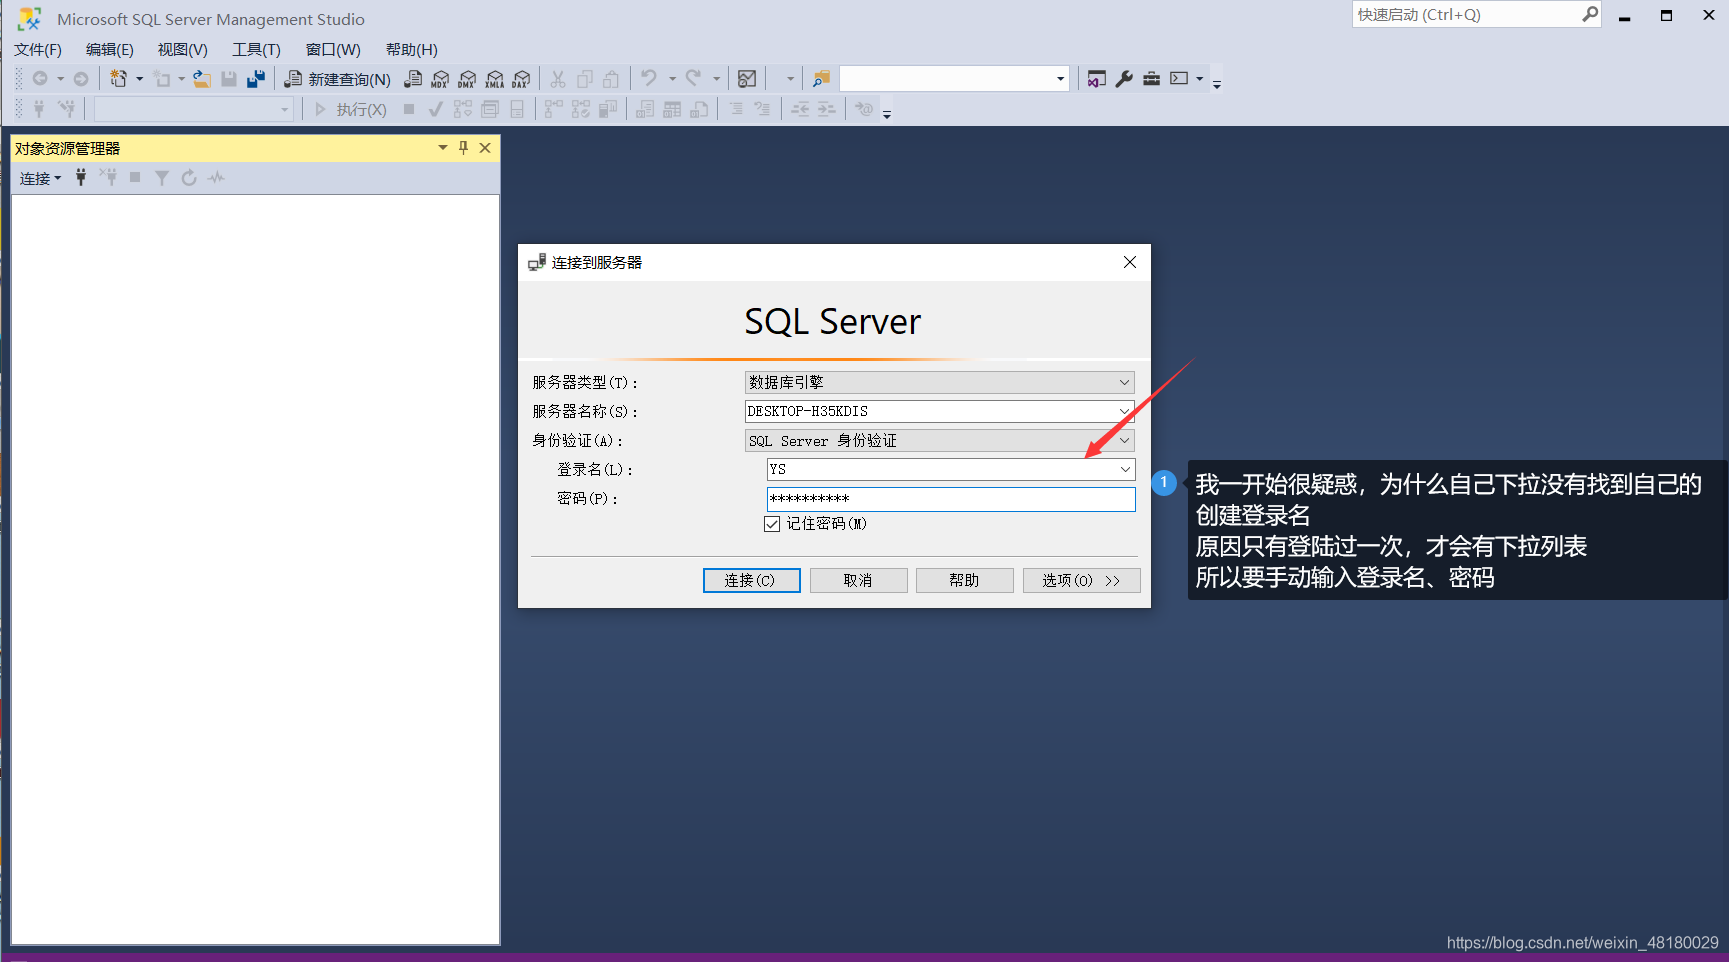The width and height of the screenshot is (1729, 962).
Task: Click the 连接(C) button
Action: [752, 581]
